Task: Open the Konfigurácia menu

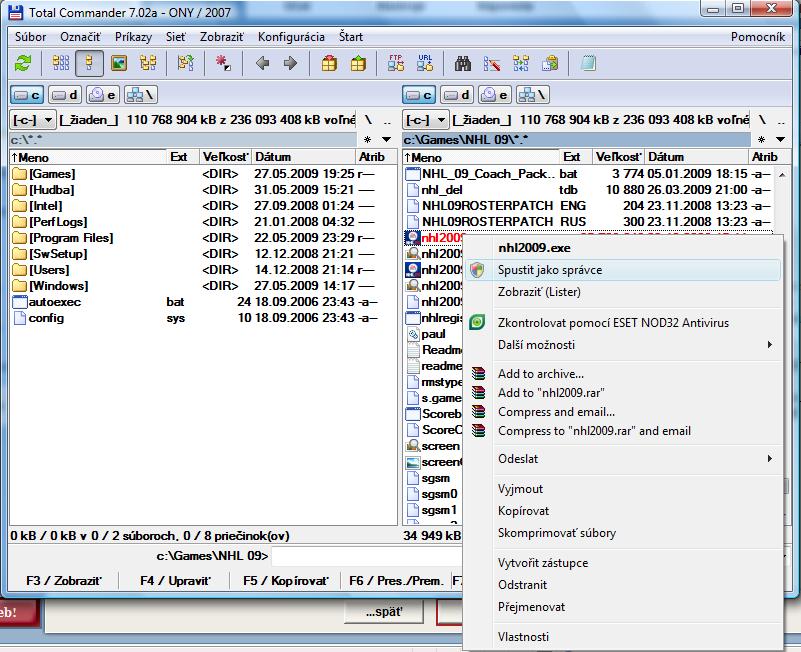Action: pyautogui.click(x=291, y=37)
